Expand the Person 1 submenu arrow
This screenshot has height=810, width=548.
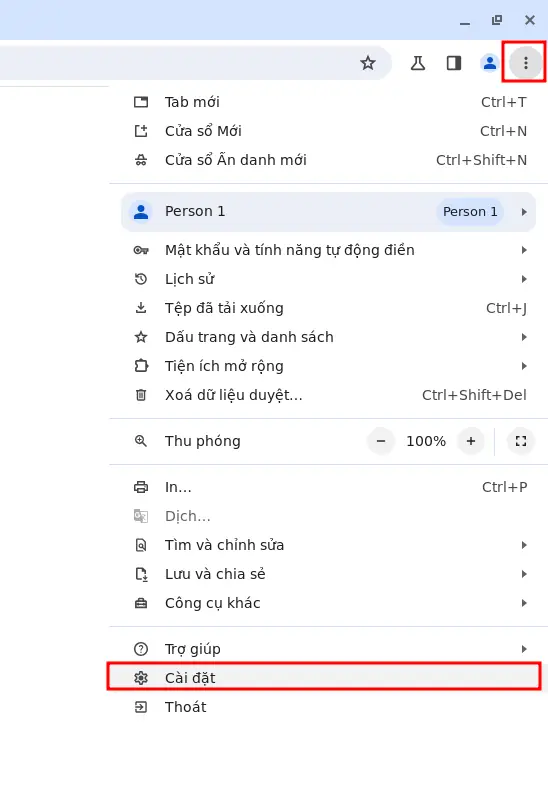524,212
